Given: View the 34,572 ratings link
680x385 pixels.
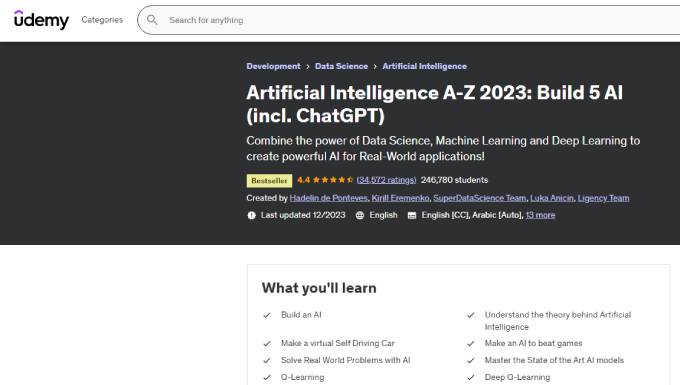Looking at the screenshot, I should [x=386, y=180].
